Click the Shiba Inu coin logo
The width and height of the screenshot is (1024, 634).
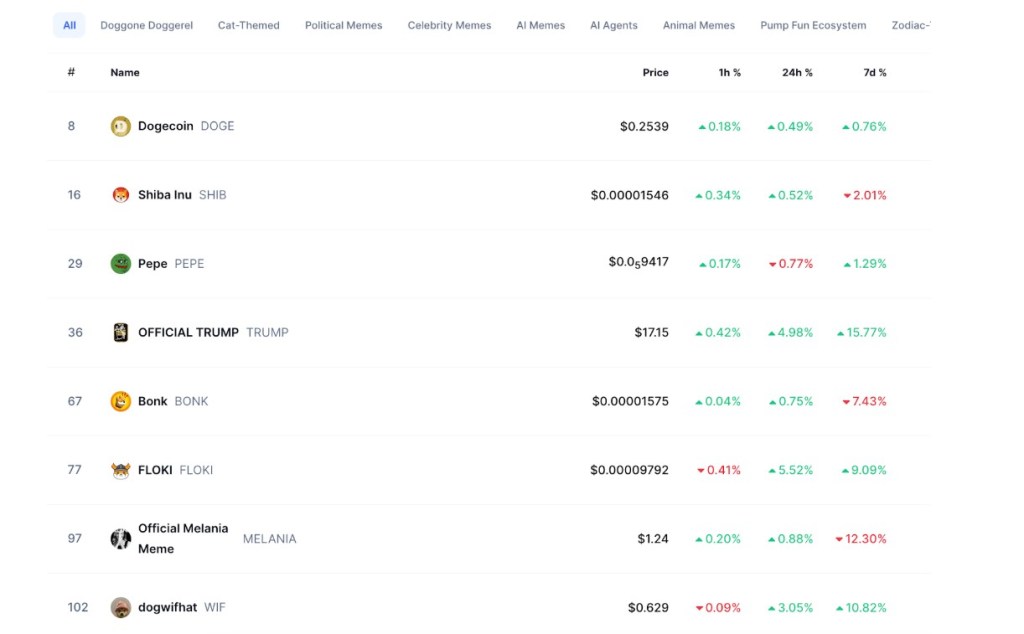tap(121, 195)
